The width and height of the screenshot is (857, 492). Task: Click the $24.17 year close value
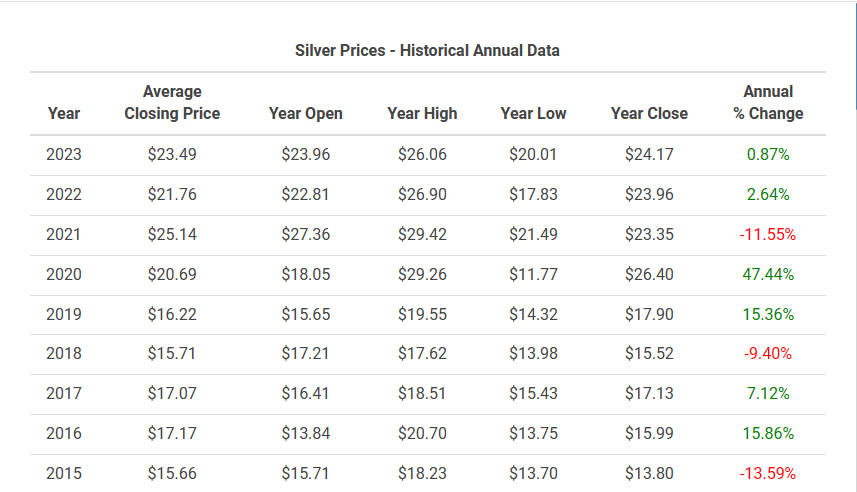point(649,154)
